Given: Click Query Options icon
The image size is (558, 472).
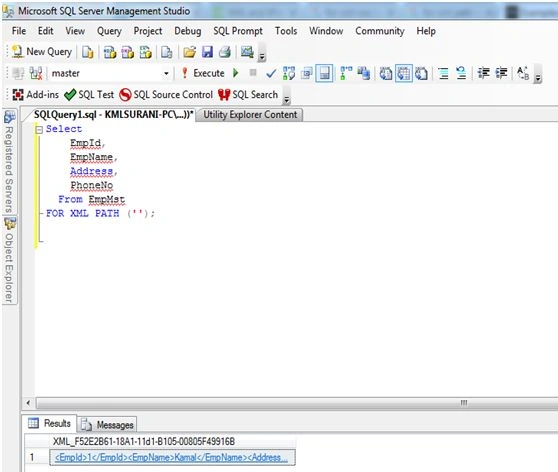Looking at the screenshot, I should point(306,74).
